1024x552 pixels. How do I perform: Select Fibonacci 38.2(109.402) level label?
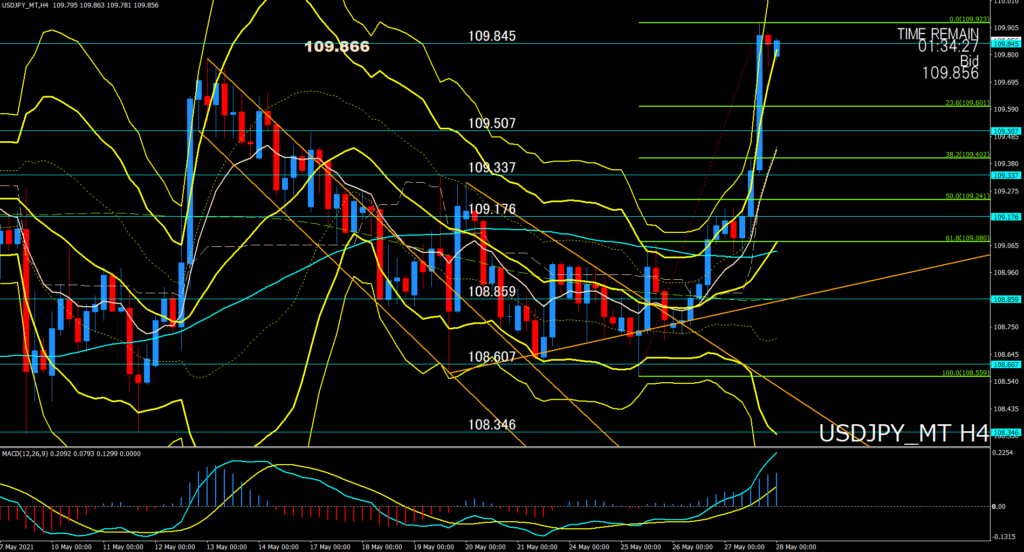[967, 155]
